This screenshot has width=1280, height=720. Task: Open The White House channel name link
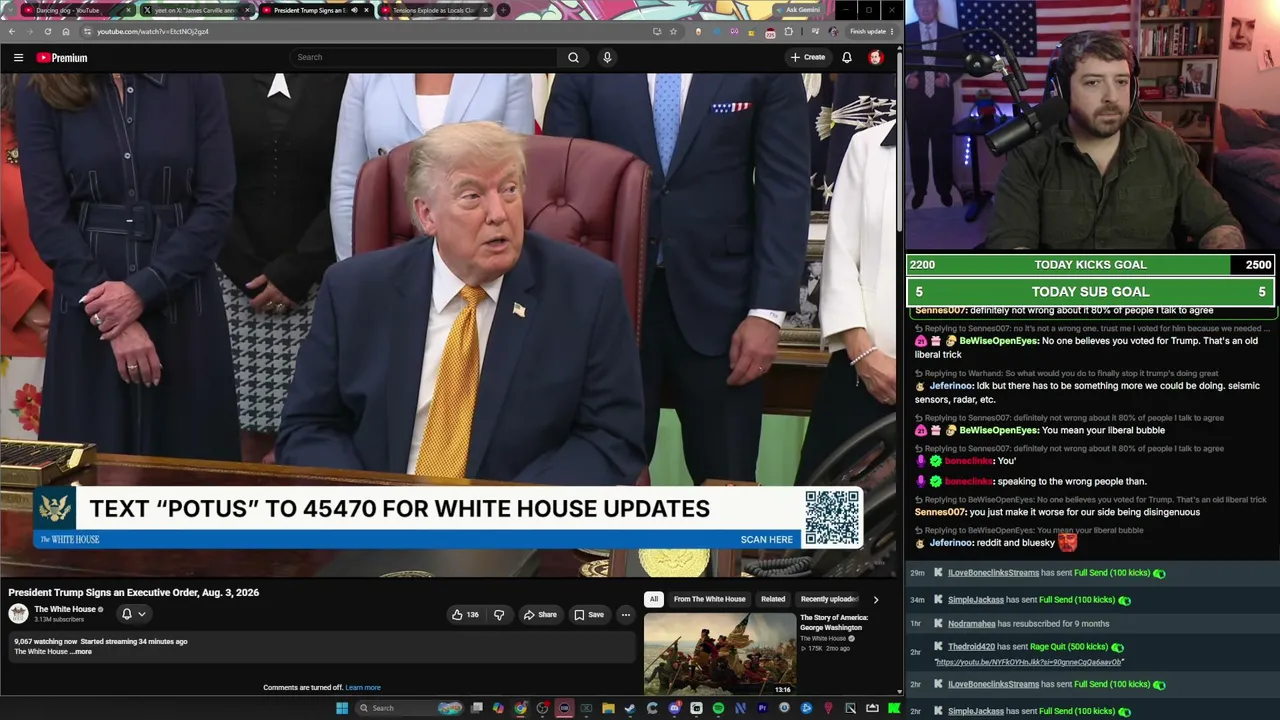[x=65, y=609]
